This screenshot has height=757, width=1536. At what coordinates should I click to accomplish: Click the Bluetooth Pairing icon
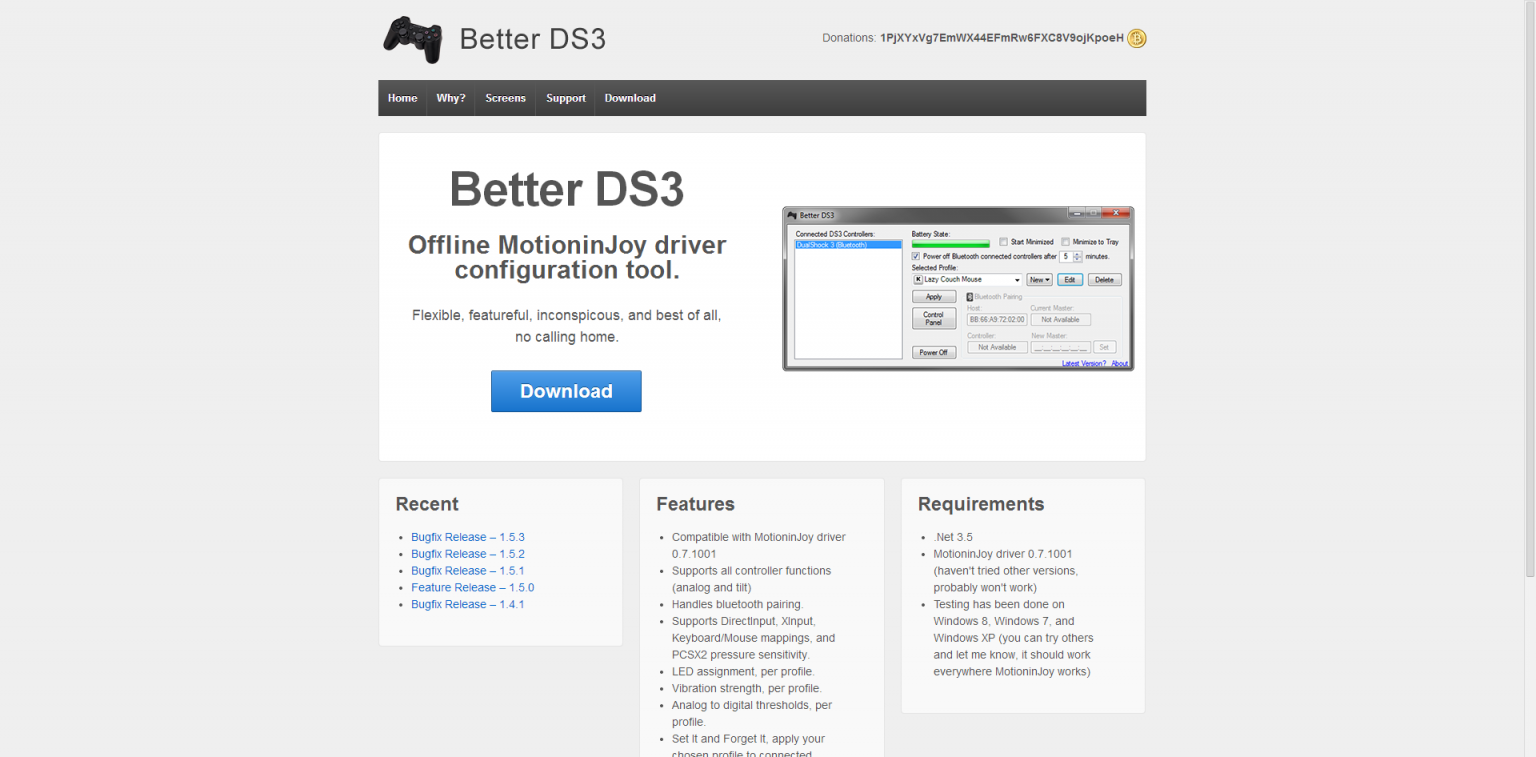point(970,297)
